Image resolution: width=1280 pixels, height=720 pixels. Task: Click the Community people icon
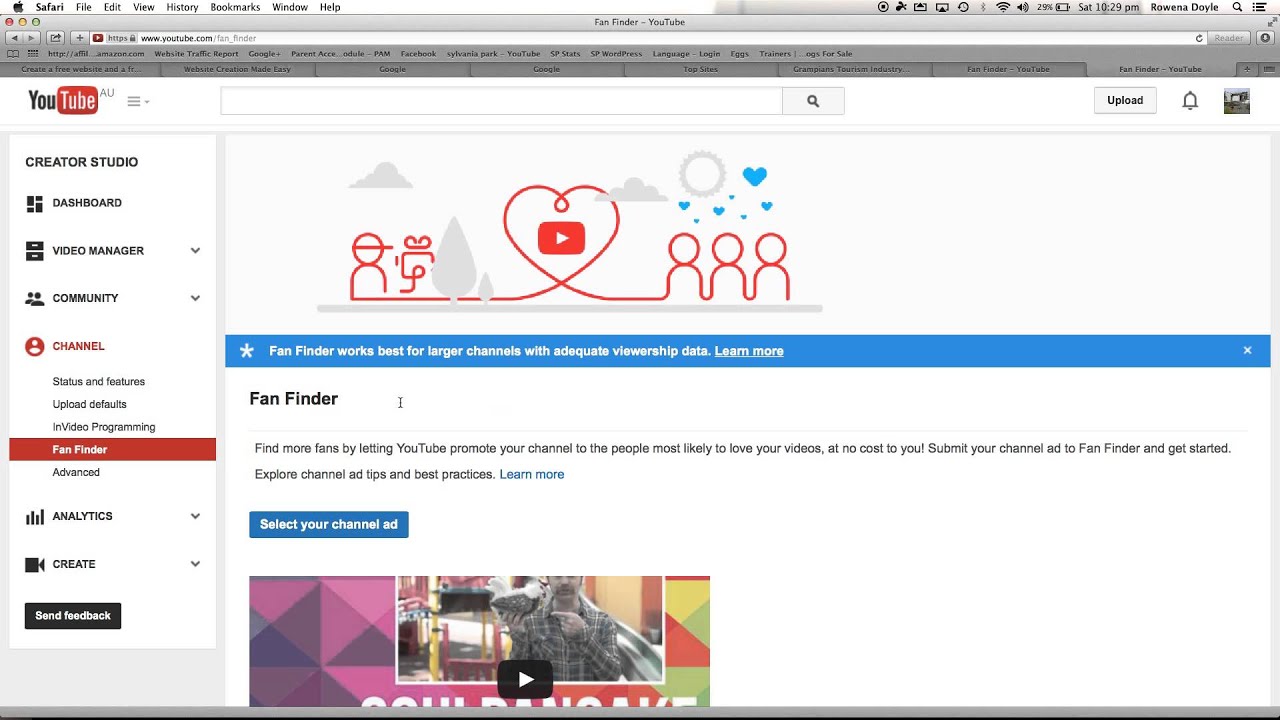tap(35, 298)
